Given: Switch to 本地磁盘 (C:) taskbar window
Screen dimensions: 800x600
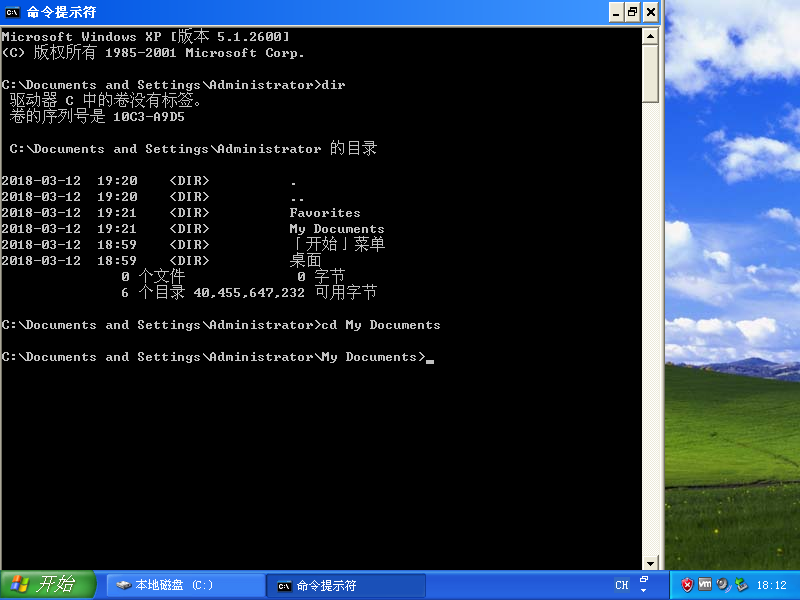Looking at the screenshot, I should pyautogui.click(x=186, y=585).
